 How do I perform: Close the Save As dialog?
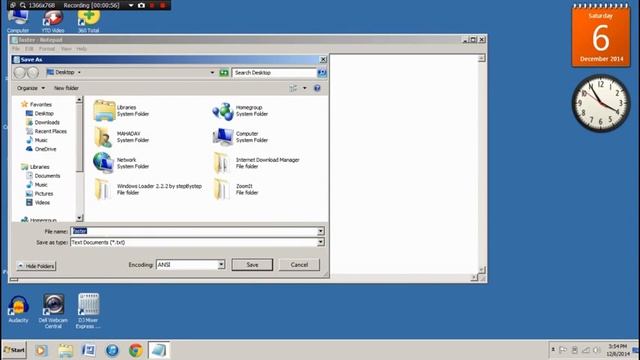(323, 60)
